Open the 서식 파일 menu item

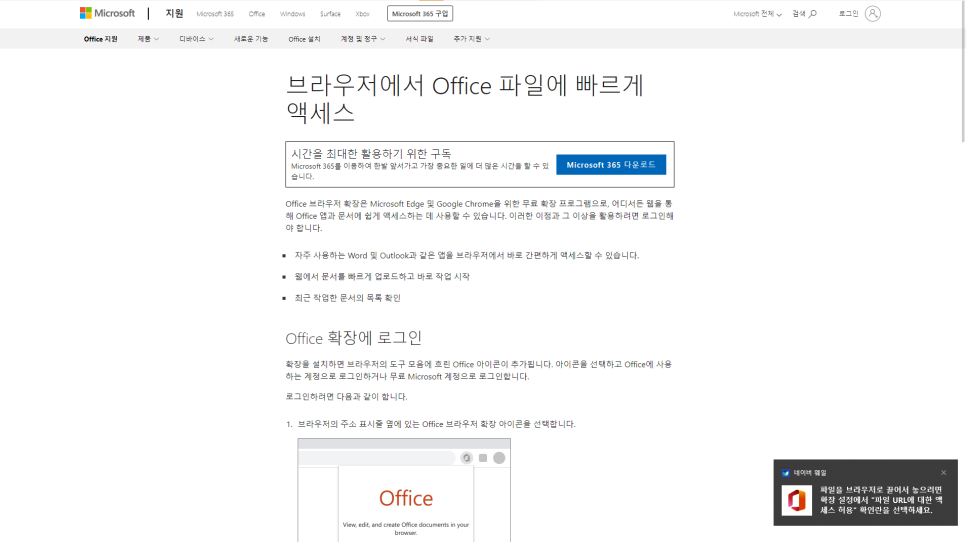coord(419,39)
